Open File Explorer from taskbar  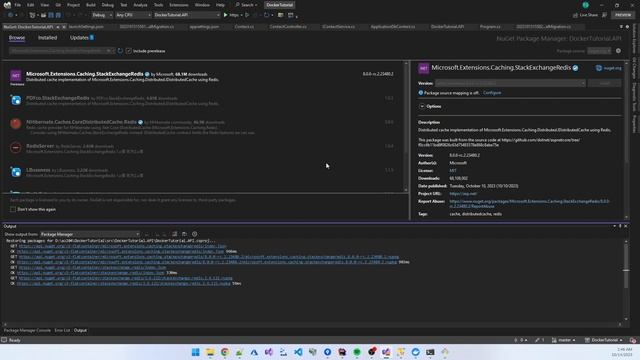pyautogui.click(x=210, y=352)
